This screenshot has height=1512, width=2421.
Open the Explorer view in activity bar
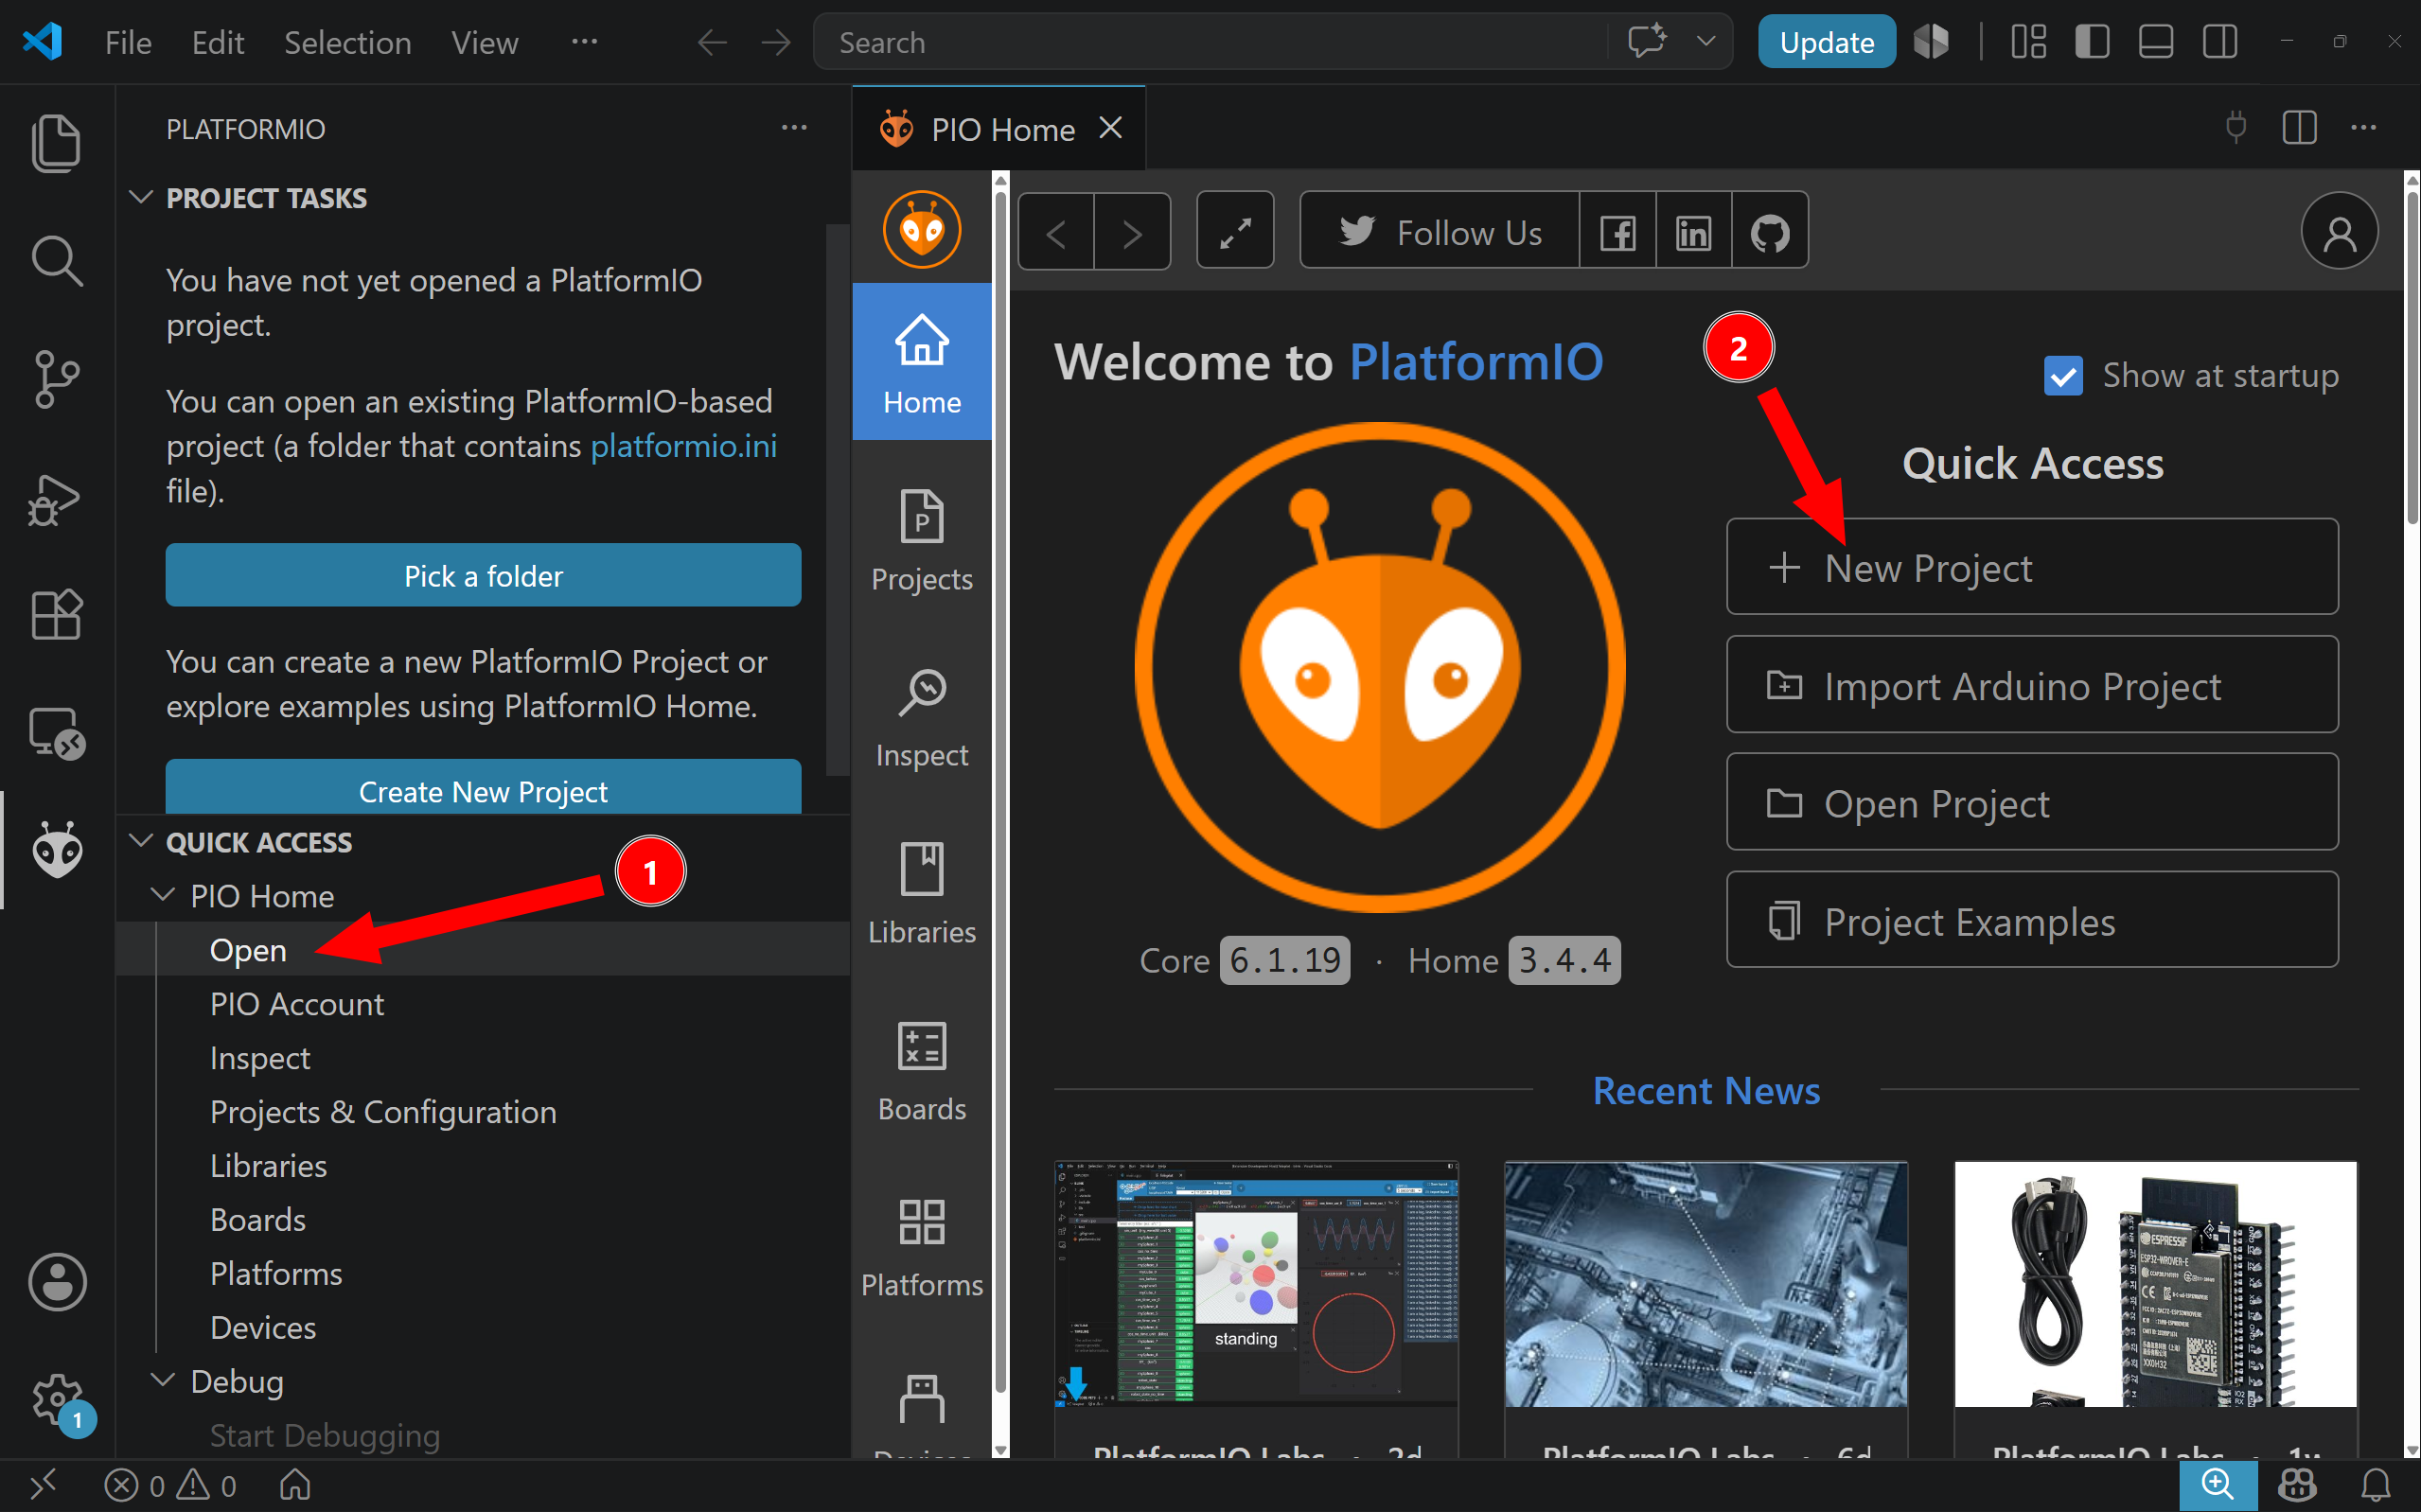[56, 142]
